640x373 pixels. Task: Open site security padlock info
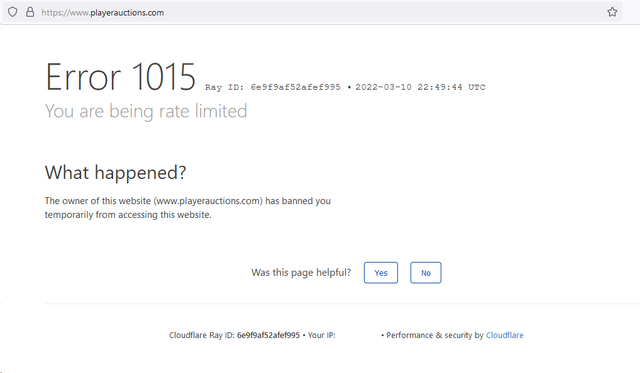click(30, 12)
